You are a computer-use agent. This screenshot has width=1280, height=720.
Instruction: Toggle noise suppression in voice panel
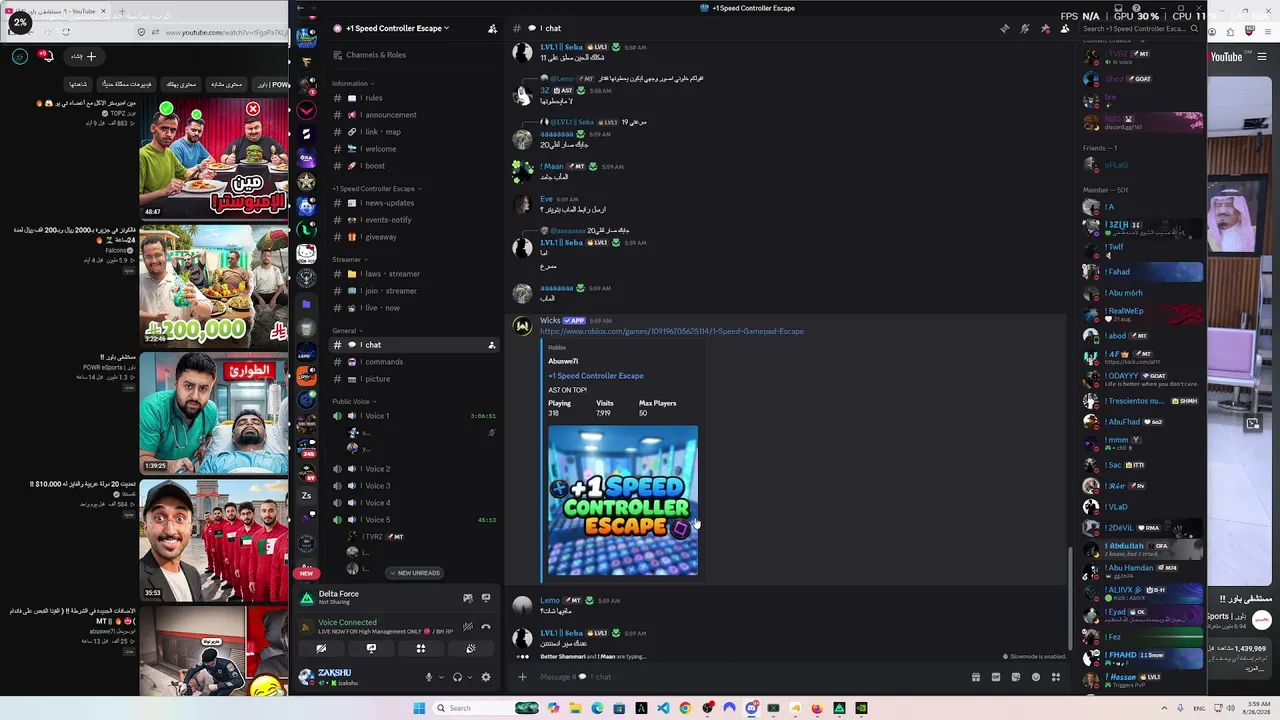coord(468,627)
